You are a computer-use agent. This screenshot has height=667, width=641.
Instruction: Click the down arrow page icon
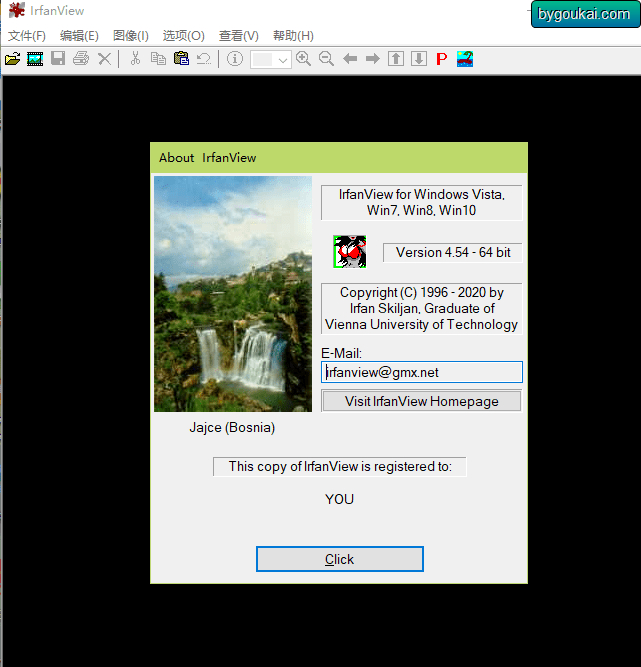coord(419,58)
